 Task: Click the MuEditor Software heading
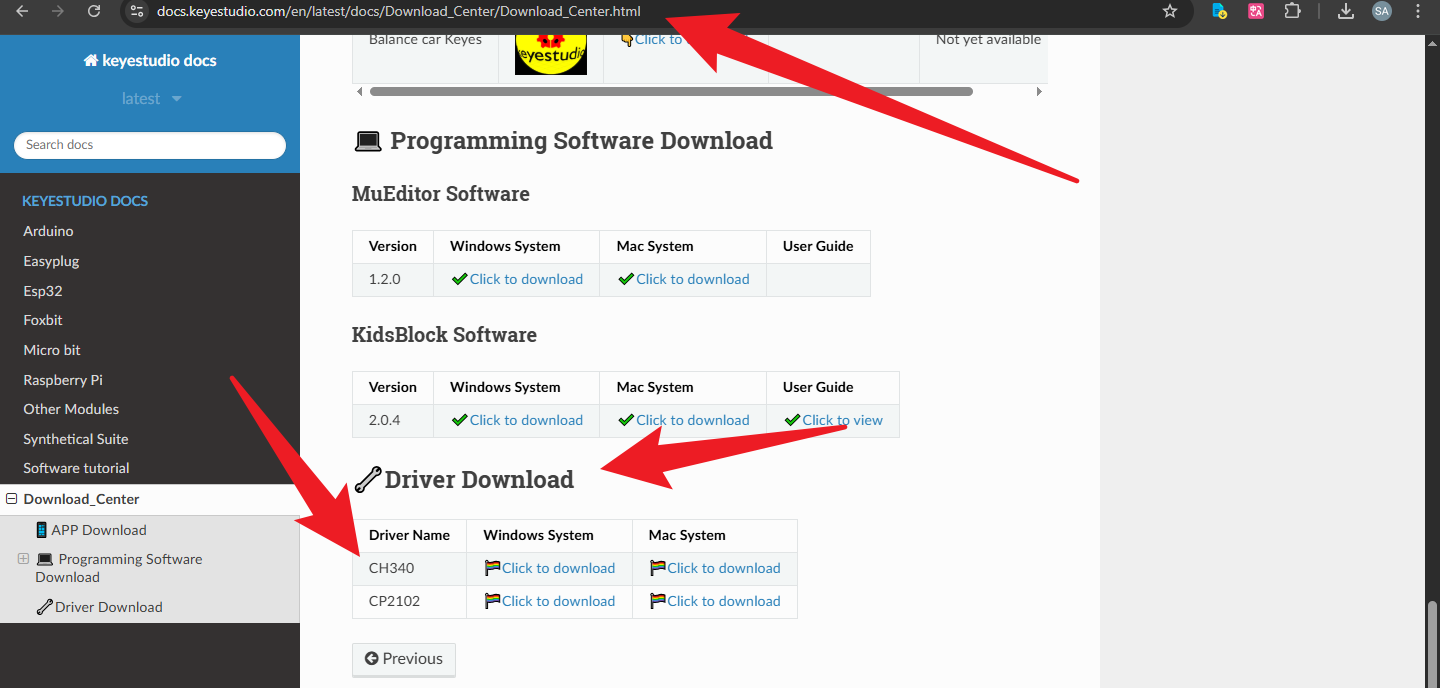pos(441,194)
